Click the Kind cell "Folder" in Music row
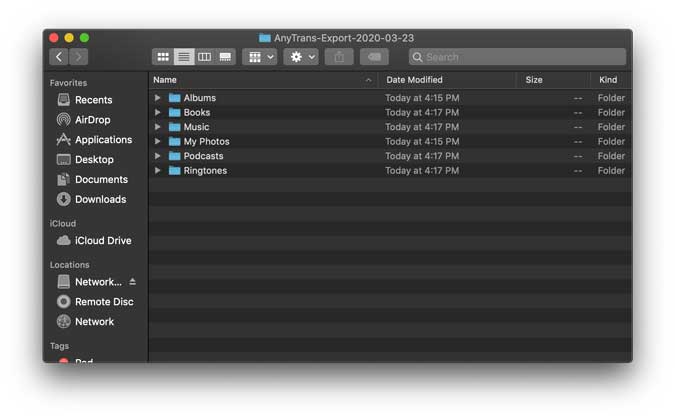 (611, 127)
